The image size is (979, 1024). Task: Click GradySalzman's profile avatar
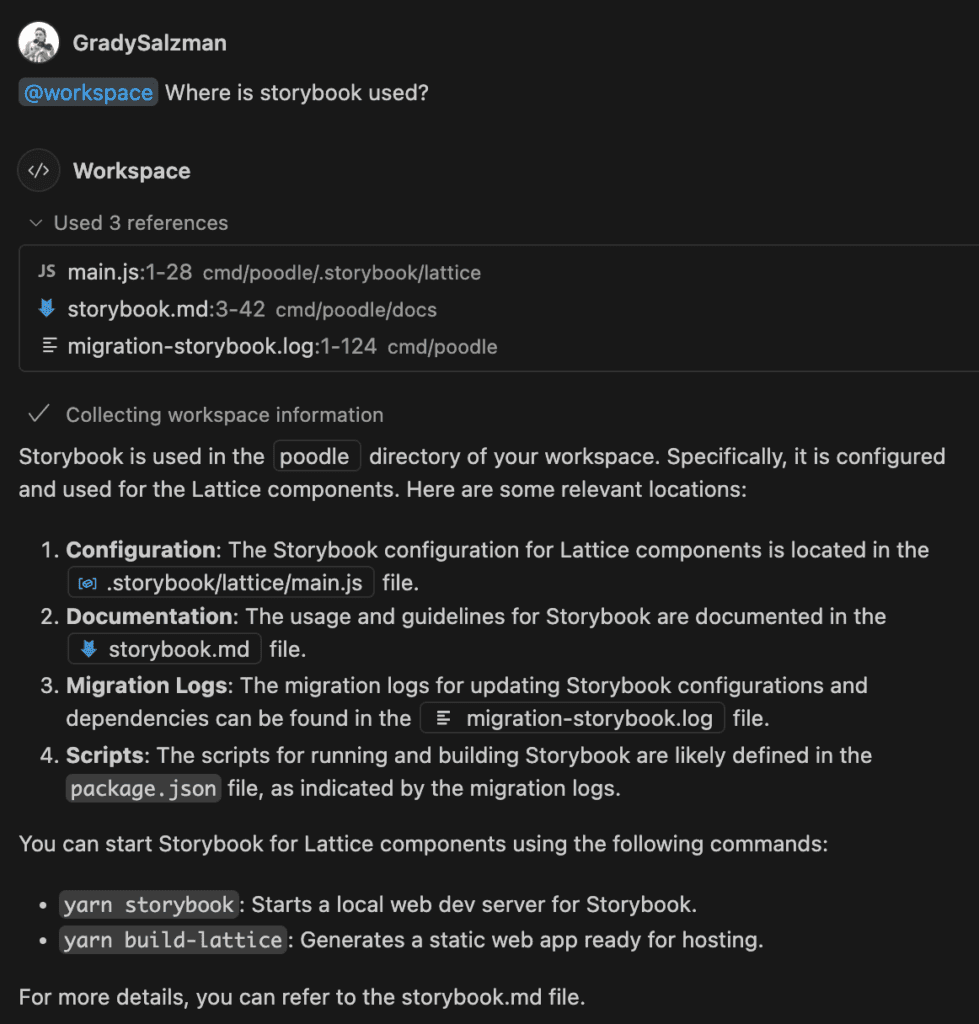39,42
